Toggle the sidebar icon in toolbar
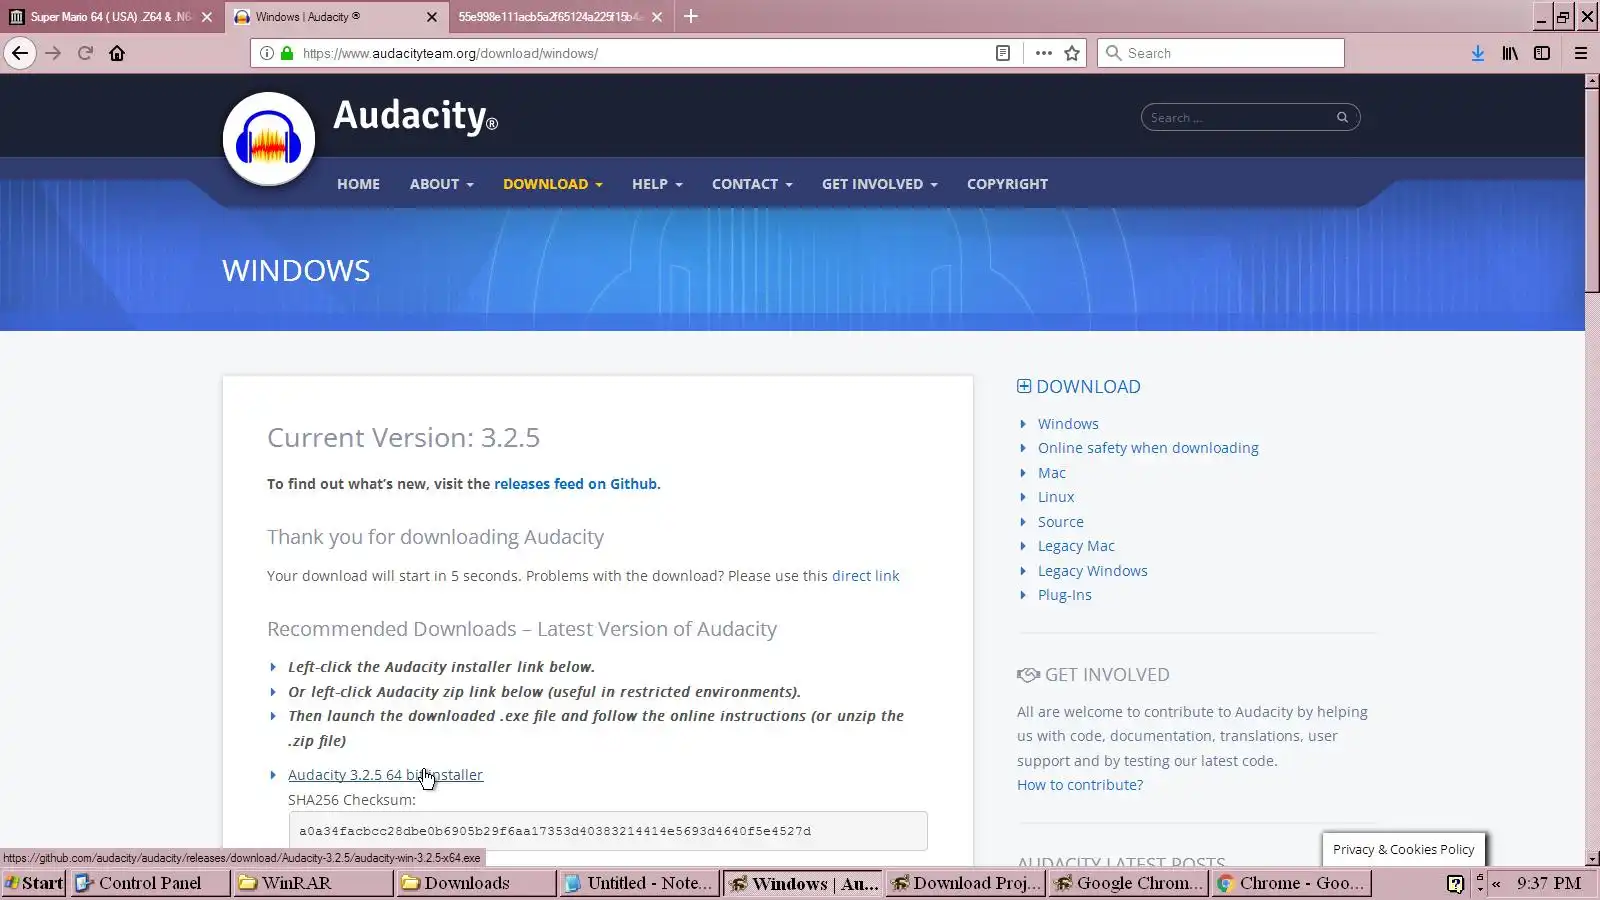 click(1542, 53)
